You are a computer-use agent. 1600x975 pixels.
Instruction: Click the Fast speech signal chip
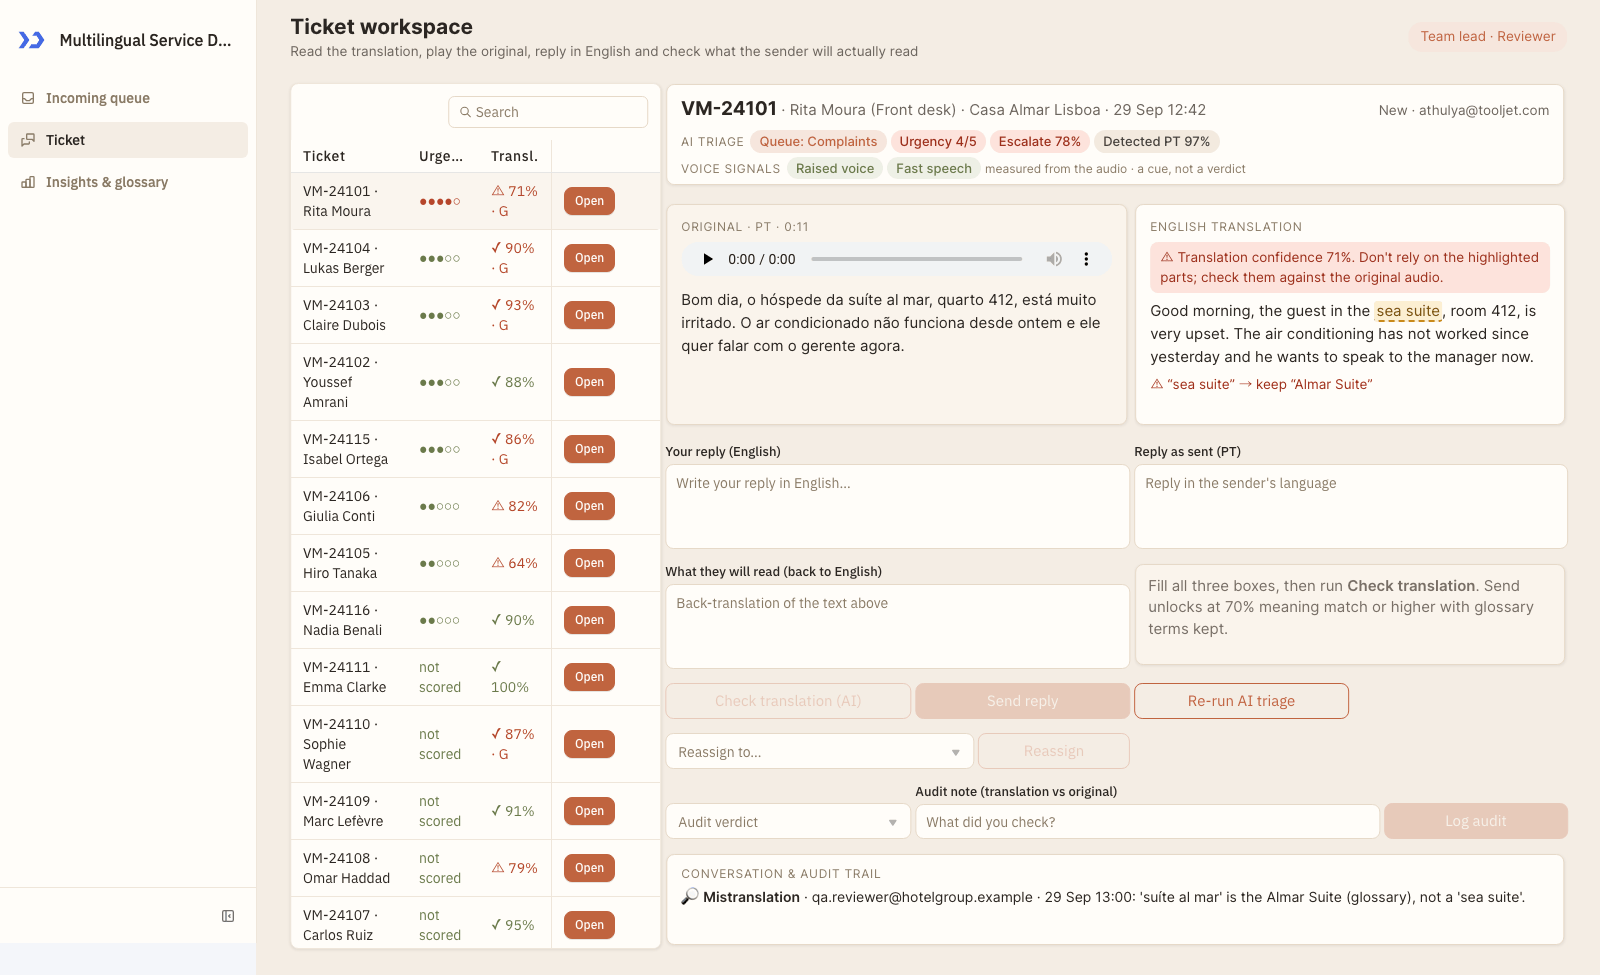coord(933,168)
